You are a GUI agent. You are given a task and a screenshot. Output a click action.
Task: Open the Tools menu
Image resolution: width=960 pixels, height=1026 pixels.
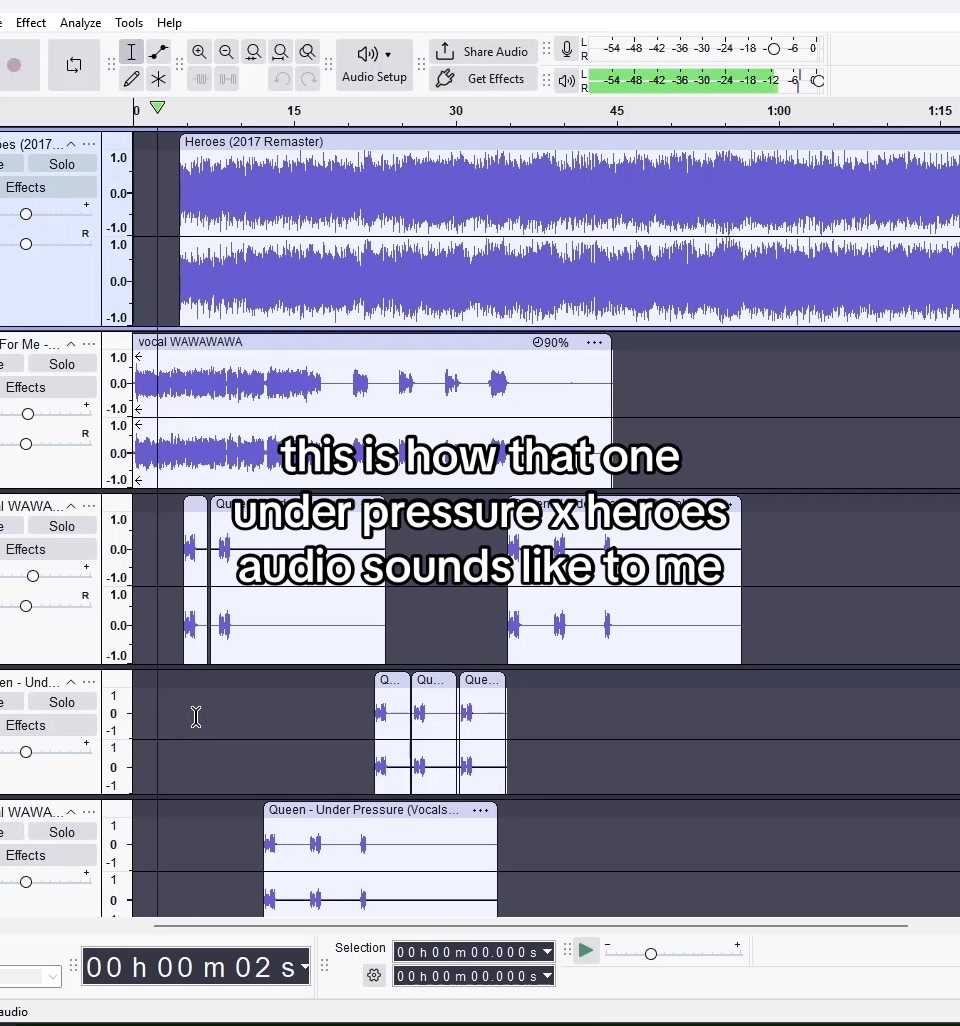[x=129, y=23]
